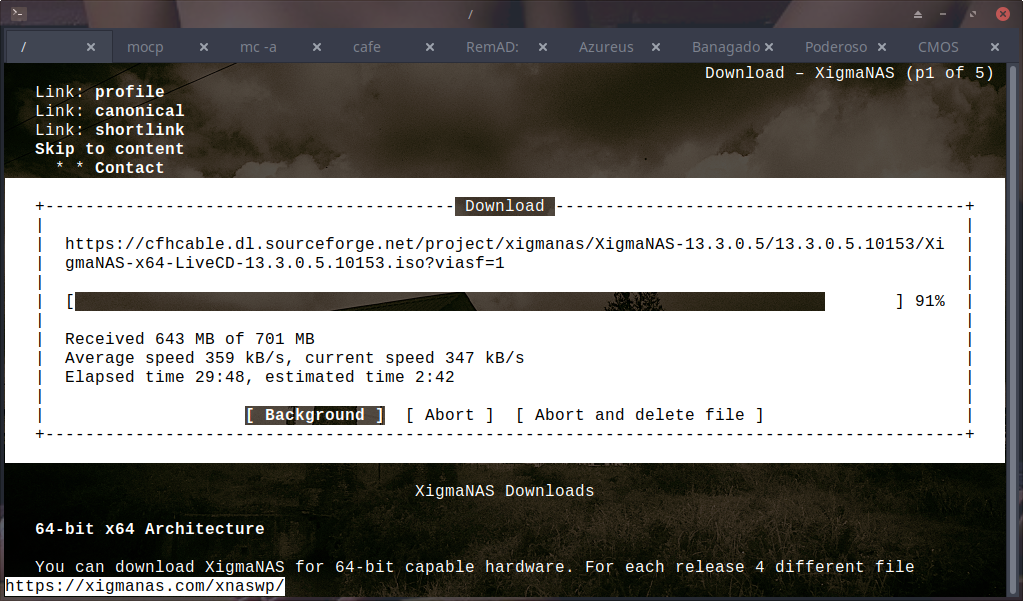The image size is (1023, 601).
Task: Select the Banagado tab
Action: (x=725, y=47)
